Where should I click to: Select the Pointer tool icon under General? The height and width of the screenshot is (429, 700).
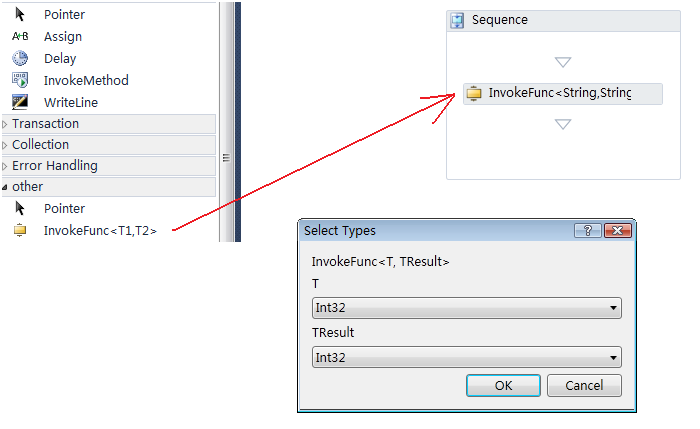point(20,15)
